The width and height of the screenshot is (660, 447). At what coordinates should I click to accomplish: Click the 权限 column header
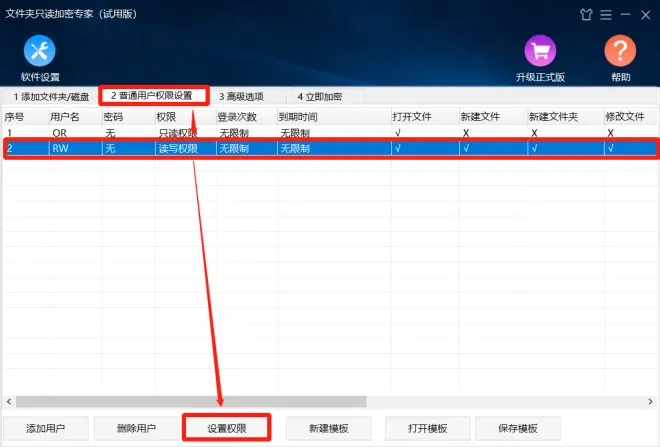pos(185,117)
